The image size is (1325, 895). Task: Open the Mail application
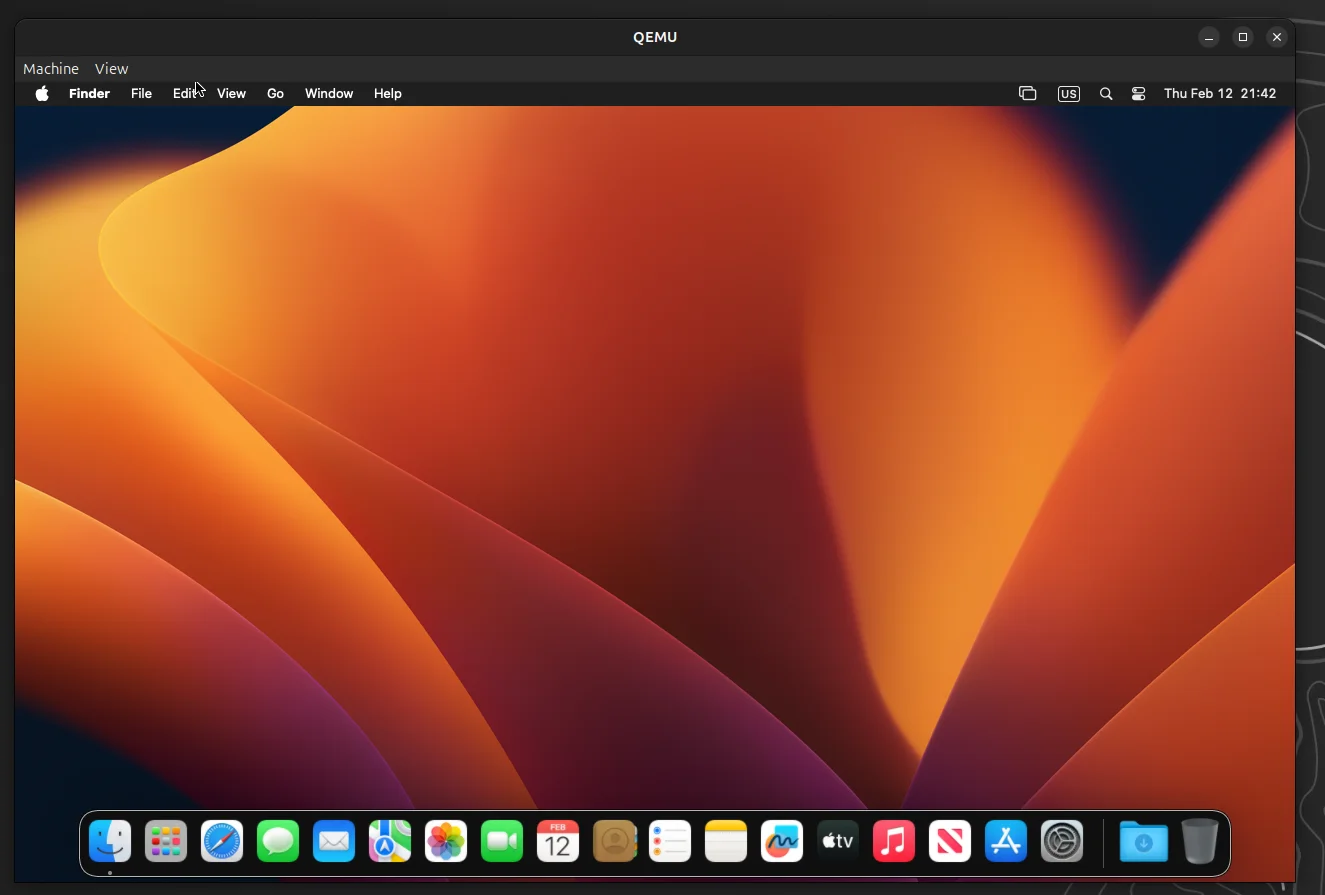pyautogui.click(x=333, y=842)
